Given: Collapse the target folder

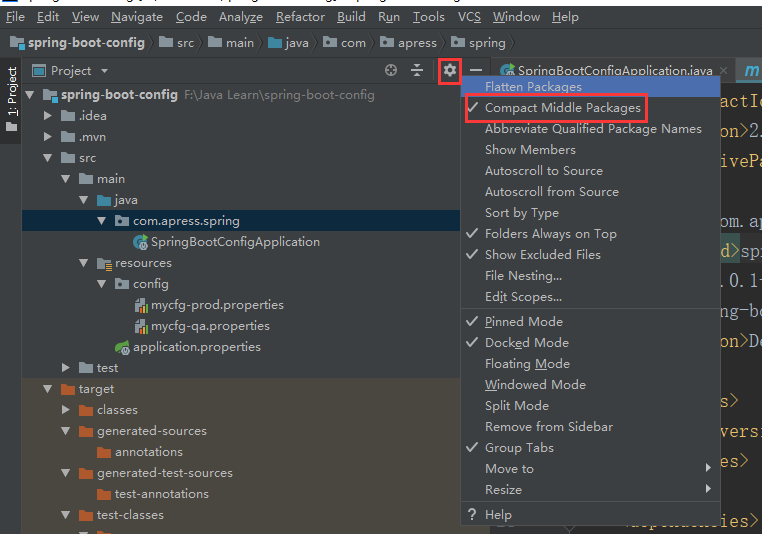Looking at the screenshot, I should (47, 389).
